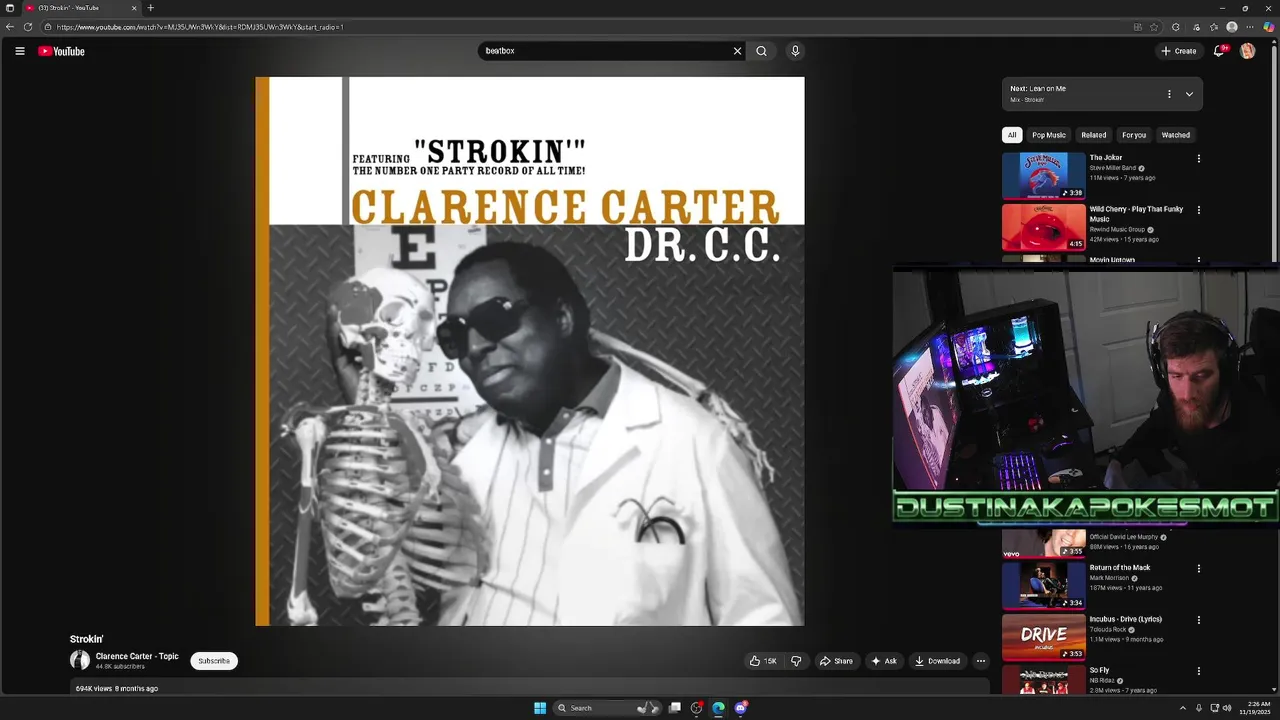The width and height of the screenshot is (1280, 720).
Task: Download the Strokin' video
Action: [937, 661]
